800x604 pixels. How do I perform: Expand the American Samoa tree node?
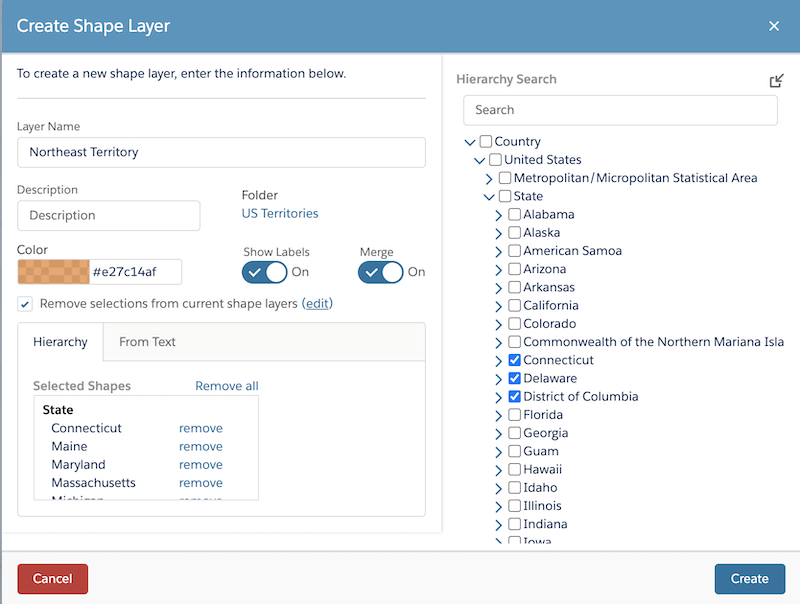[498, 251]
